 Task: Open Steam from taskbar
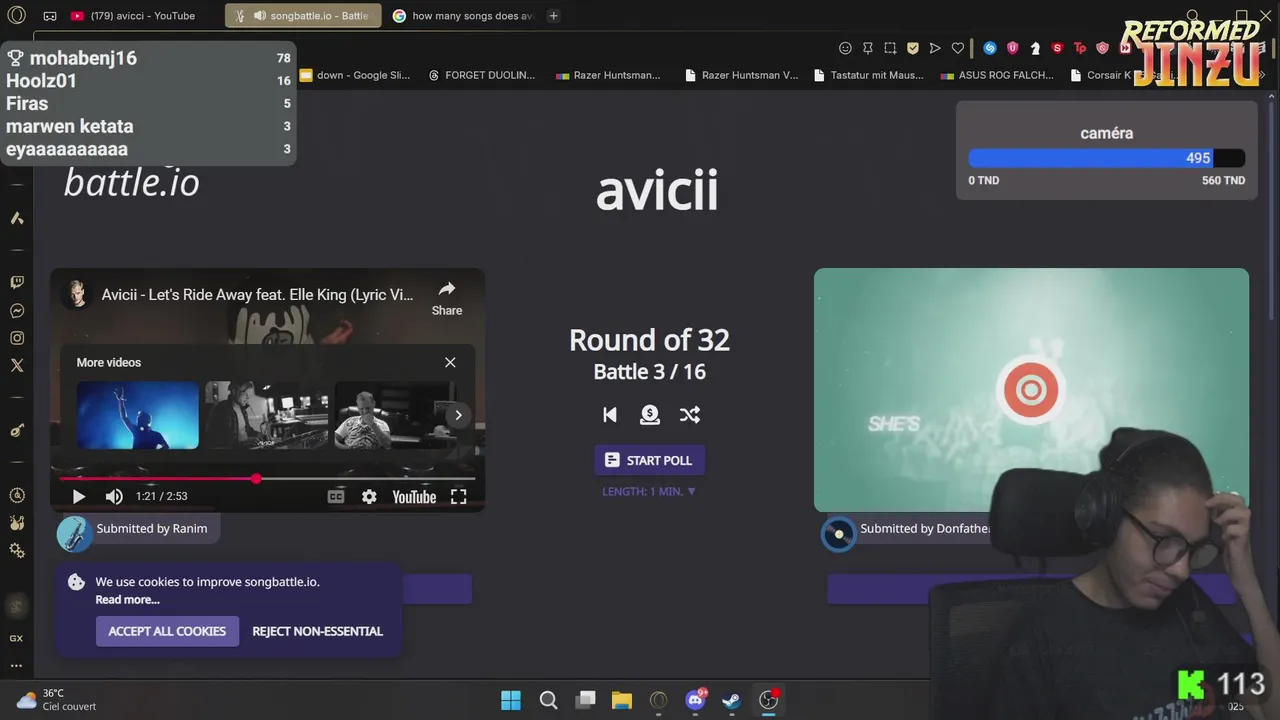(731, 700)
